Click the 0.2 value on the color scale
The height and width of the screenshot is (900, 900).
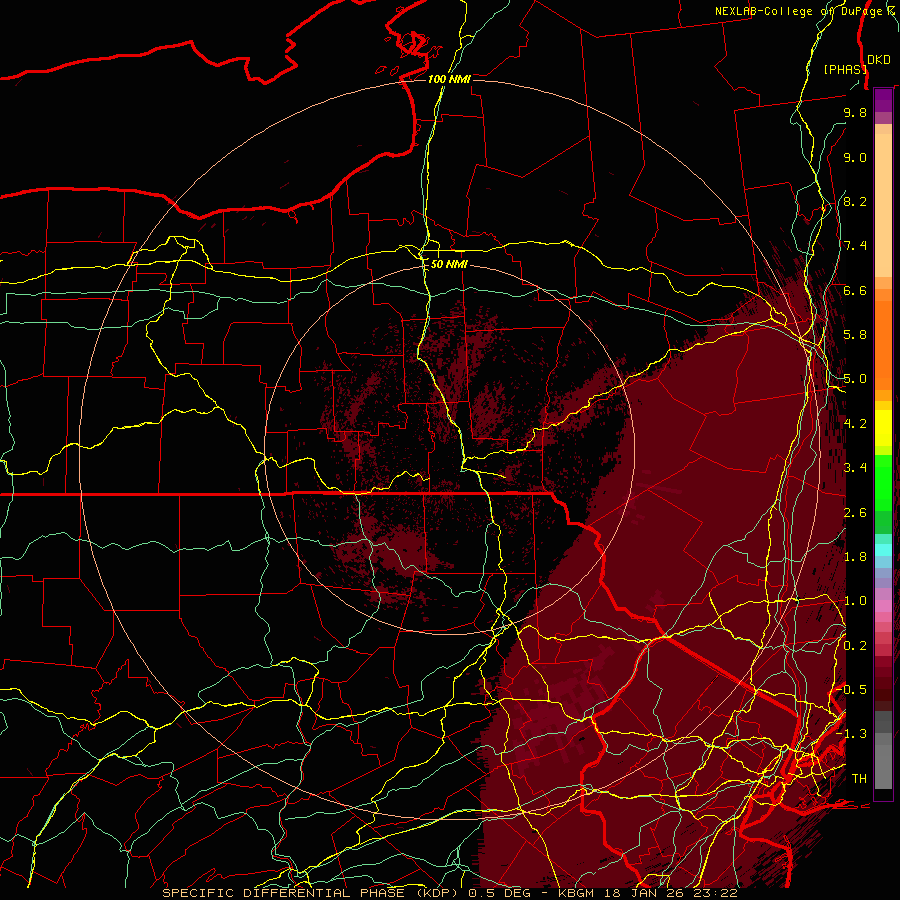pos(855,646)
